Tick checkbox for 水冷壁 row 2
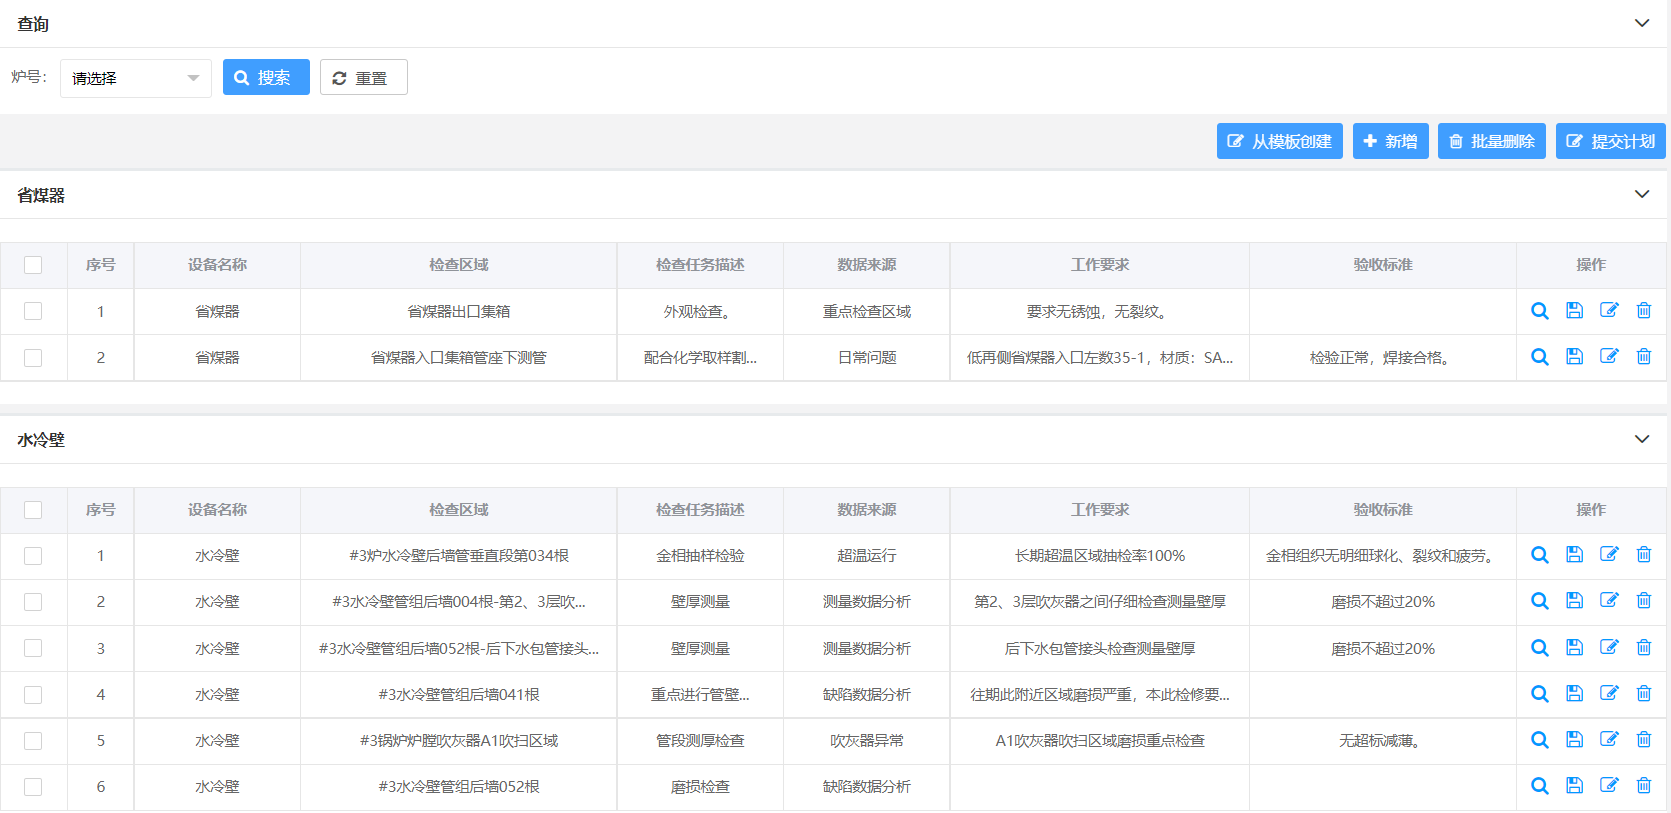 pyautogui.click(x=33, y=601)
